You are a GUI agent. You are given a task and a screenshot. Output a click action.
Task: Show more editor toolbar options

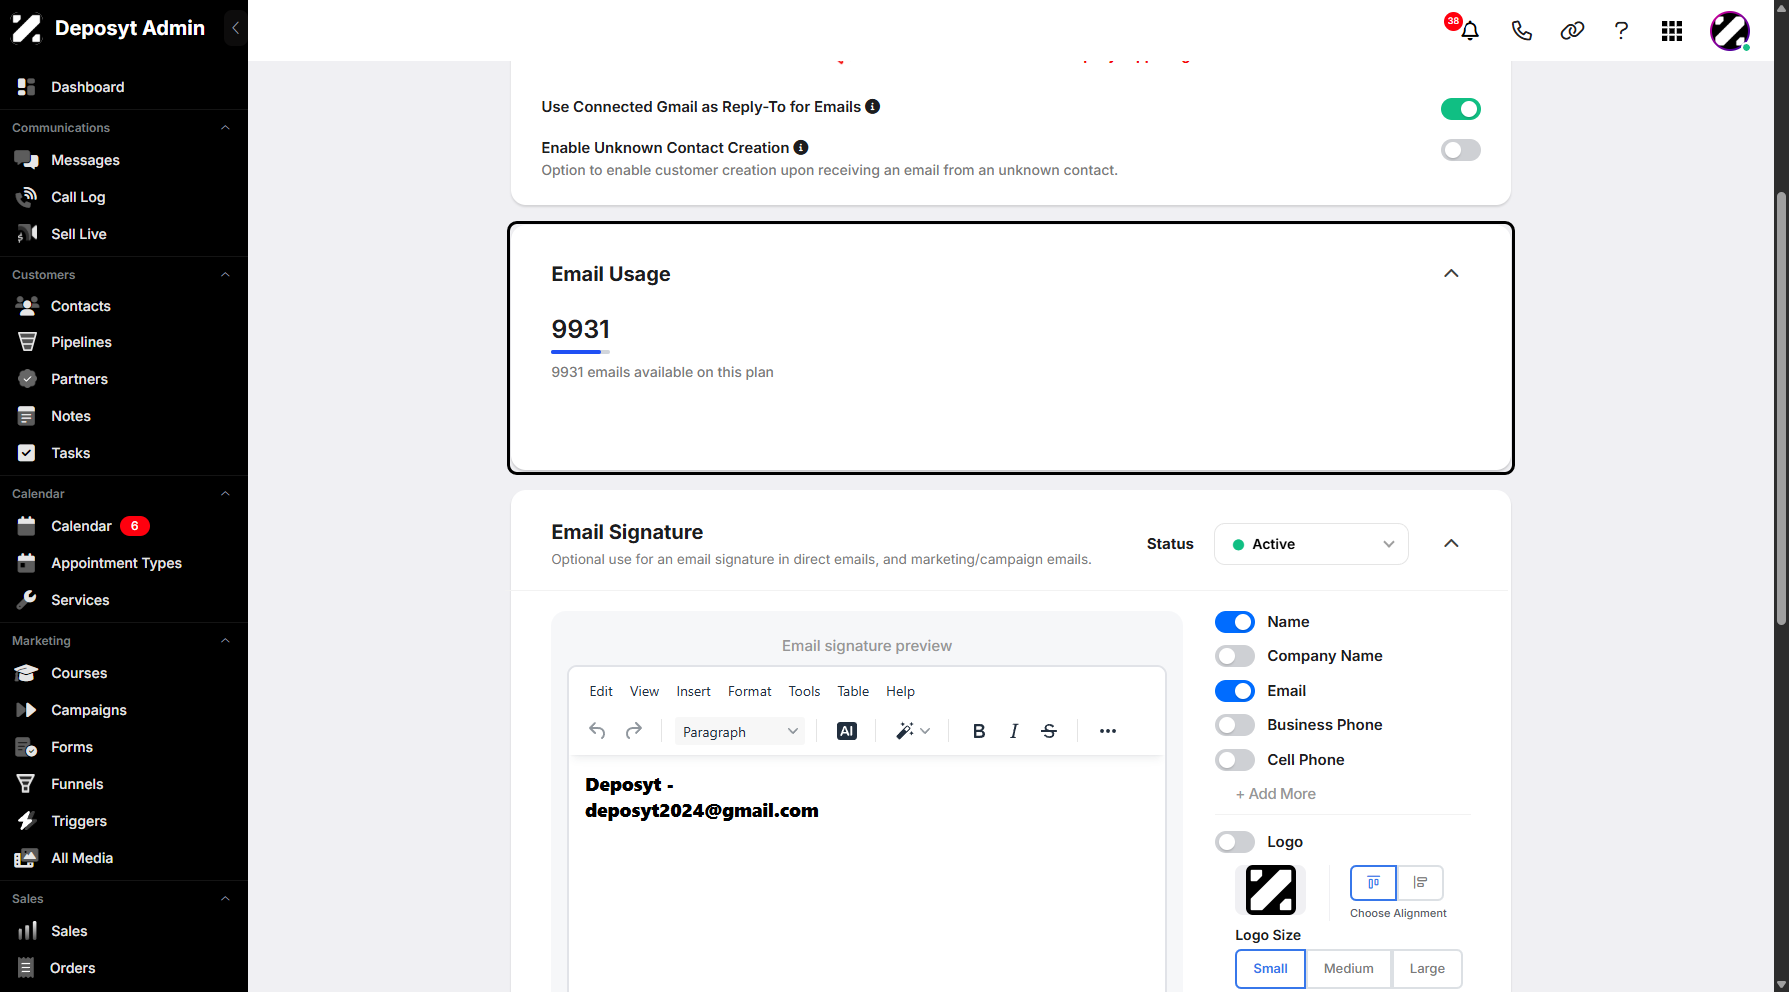click(1108, 731)
